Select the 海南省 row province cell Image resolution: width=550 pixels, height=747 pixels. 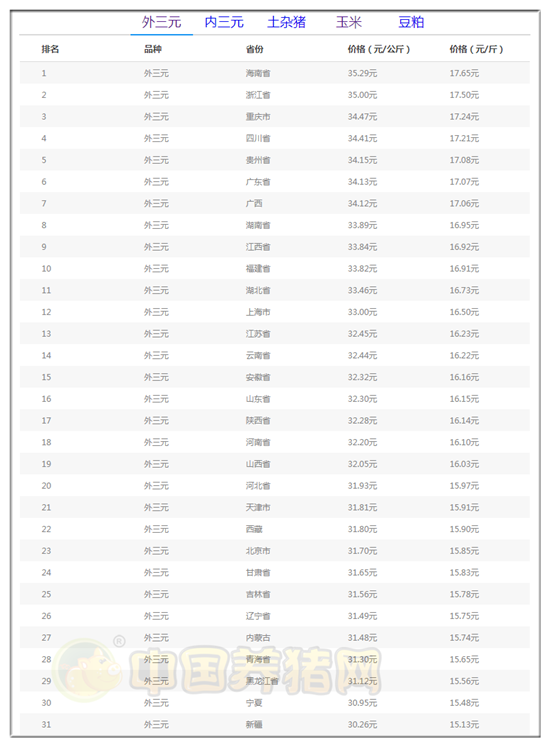pyautogui.click(x=258, y=73)
